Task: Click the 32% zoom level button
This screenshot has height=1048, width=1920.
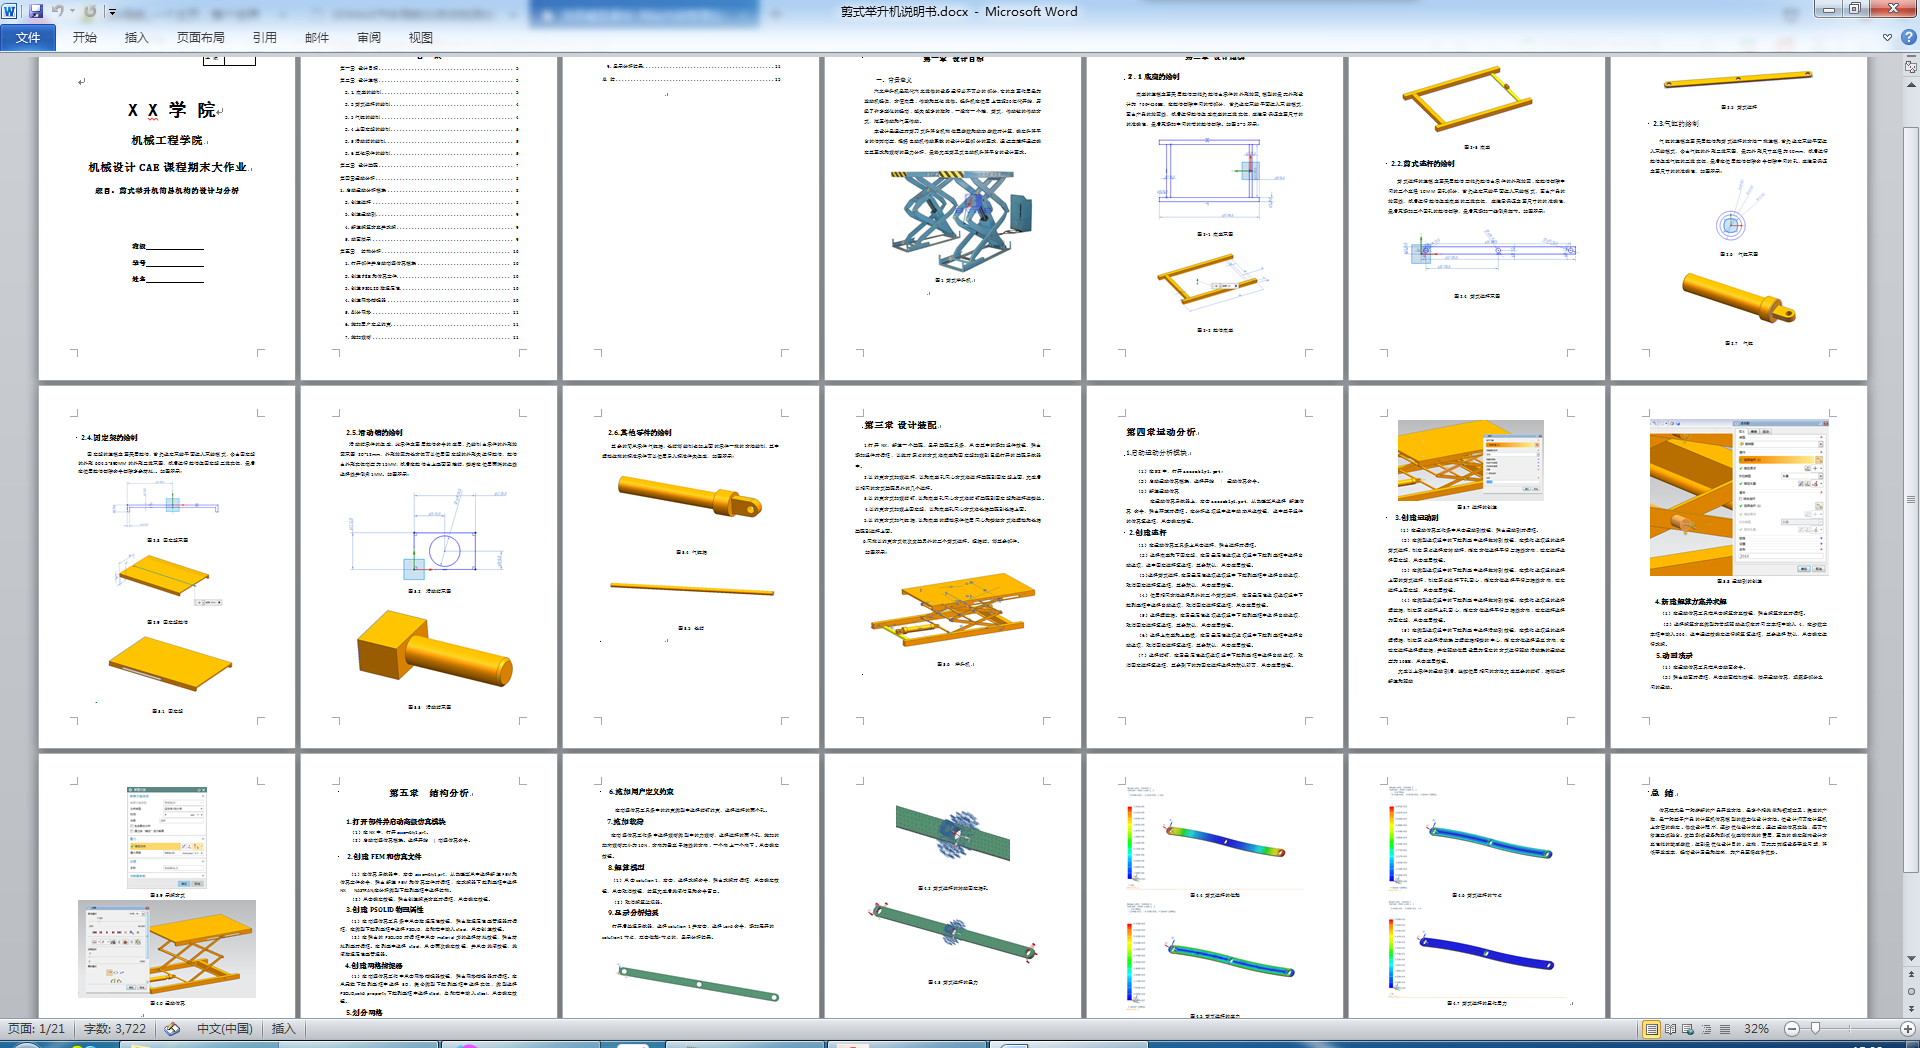Action: click(x=1756, y=1029)
